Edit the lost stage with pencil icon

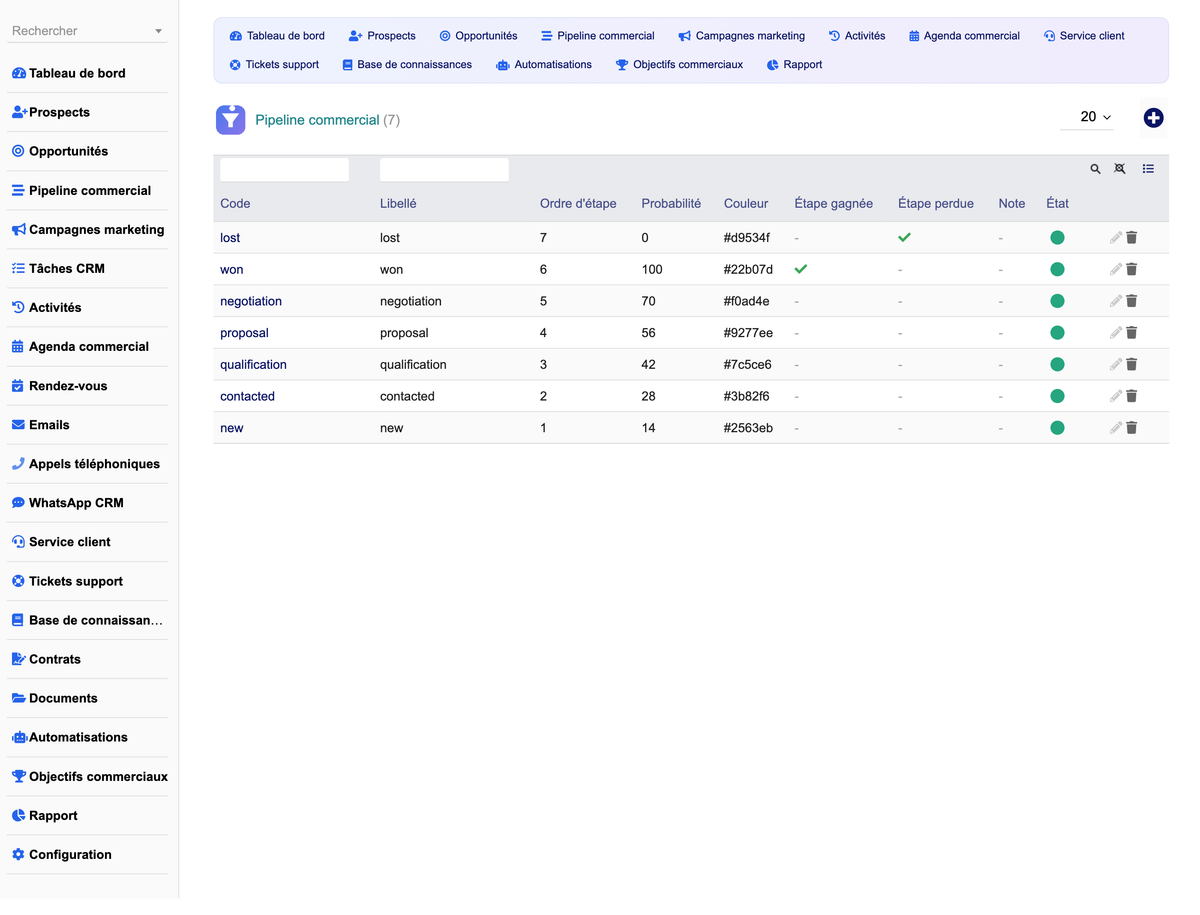[x=1116, y=238]
